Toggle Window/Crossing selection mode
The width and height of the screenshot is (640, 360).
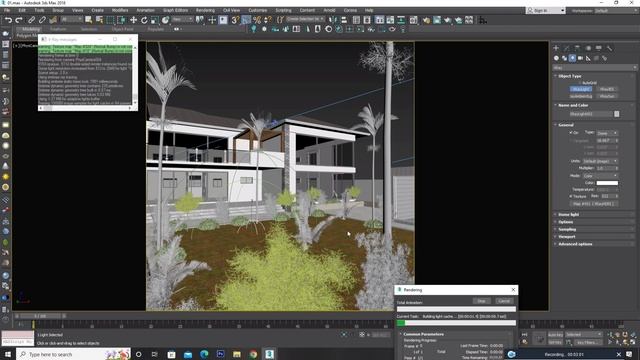(x=121, y=20)
